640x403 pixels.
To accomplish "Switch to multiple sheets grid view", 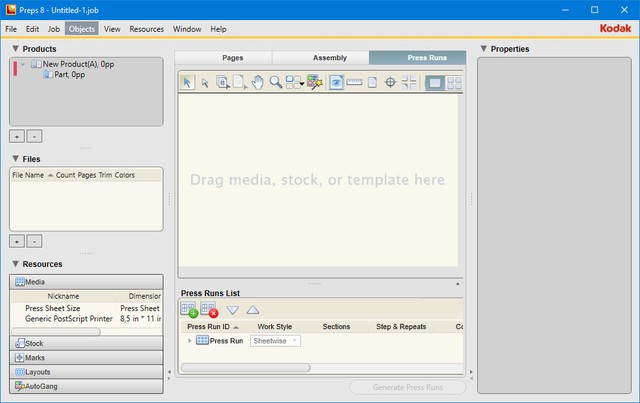I will [454, 83].
